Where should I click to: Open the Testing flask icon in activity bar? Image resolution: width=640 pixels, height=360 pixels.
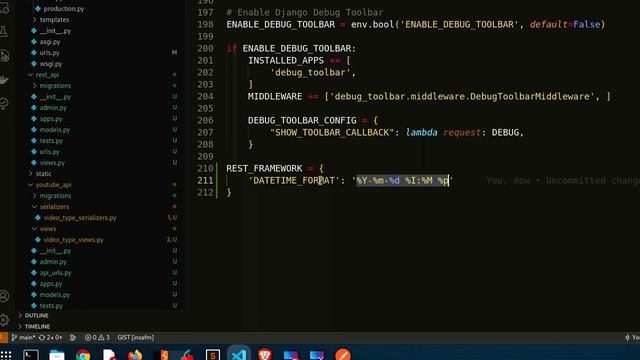click(x=4, y=31)
